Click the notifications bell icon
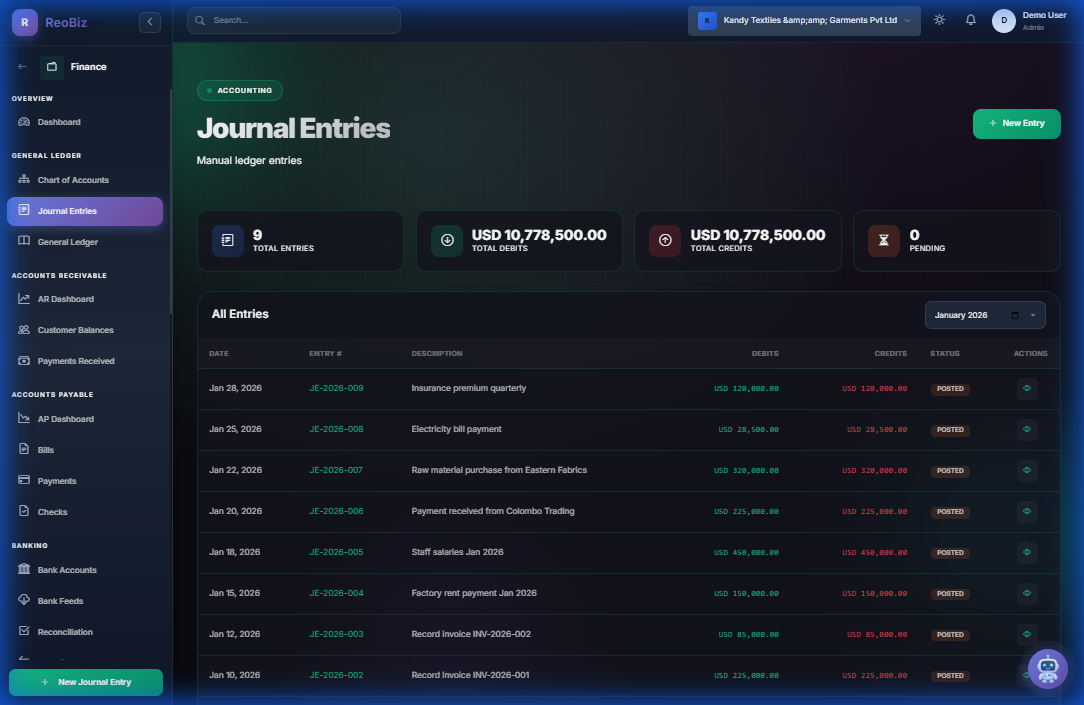The height and width of the screenshot is (705, 1084). (x=970, y=19)
